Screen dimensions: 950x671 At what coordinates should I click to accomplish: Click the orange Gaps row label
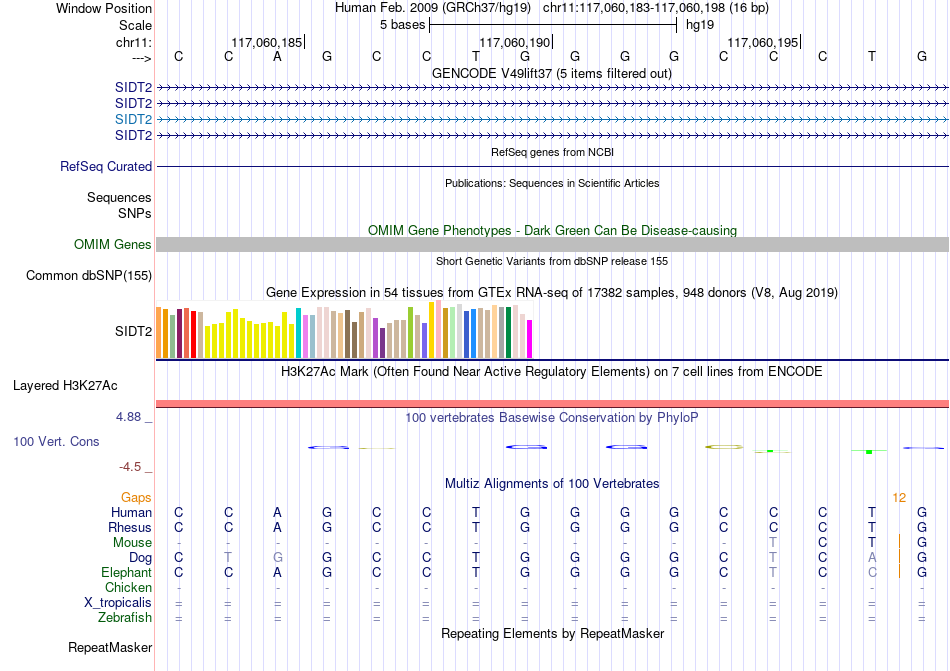pos(136,497)
